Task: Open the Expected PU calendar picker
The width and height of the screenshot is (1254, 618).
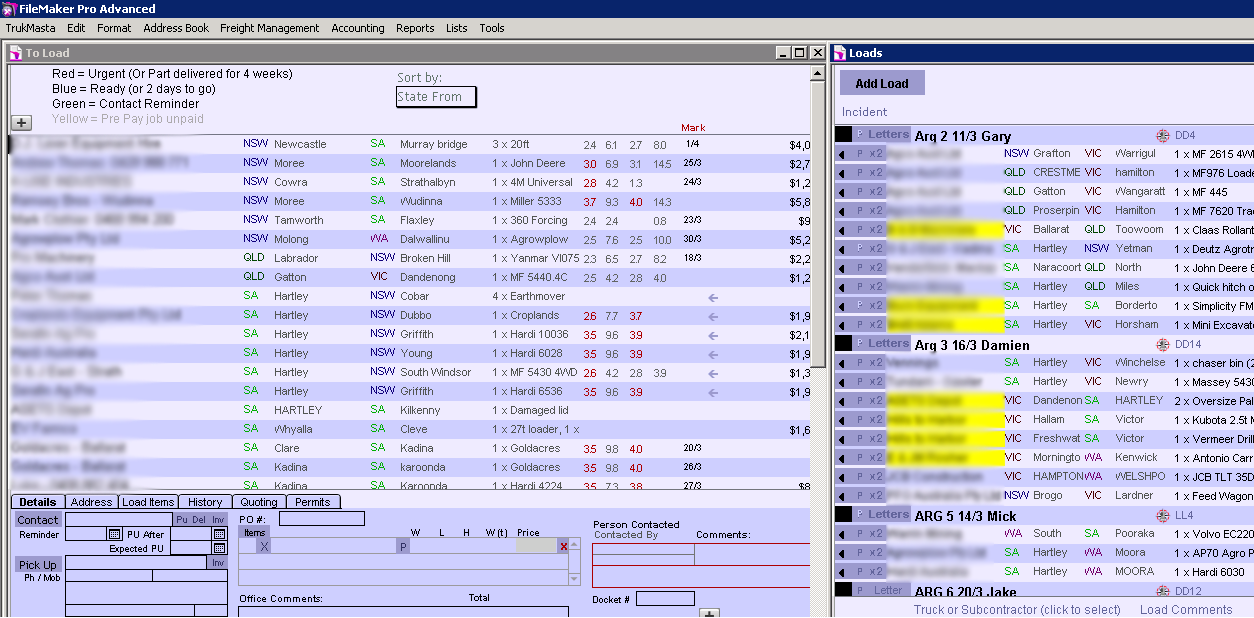Action: [219, 549]
